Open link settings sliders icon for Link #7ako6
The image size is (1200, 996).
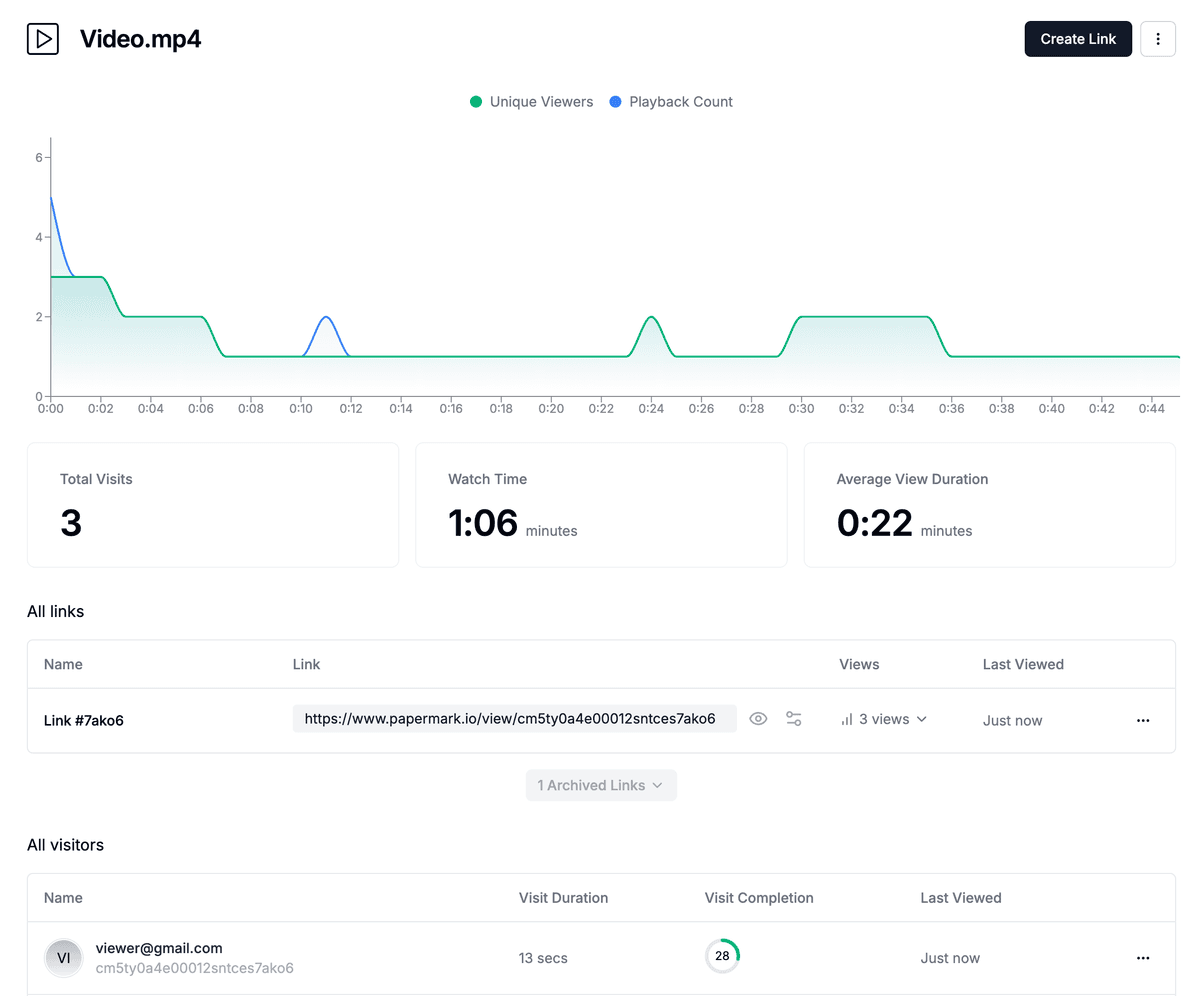point(794,719)
